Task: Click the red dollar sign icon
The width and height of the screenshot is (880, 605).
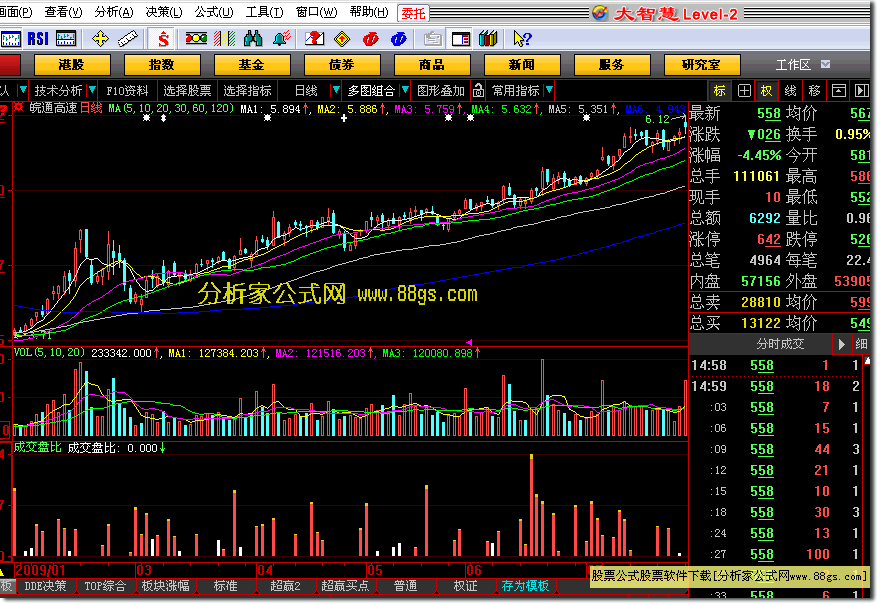Action: coord(163,39)
